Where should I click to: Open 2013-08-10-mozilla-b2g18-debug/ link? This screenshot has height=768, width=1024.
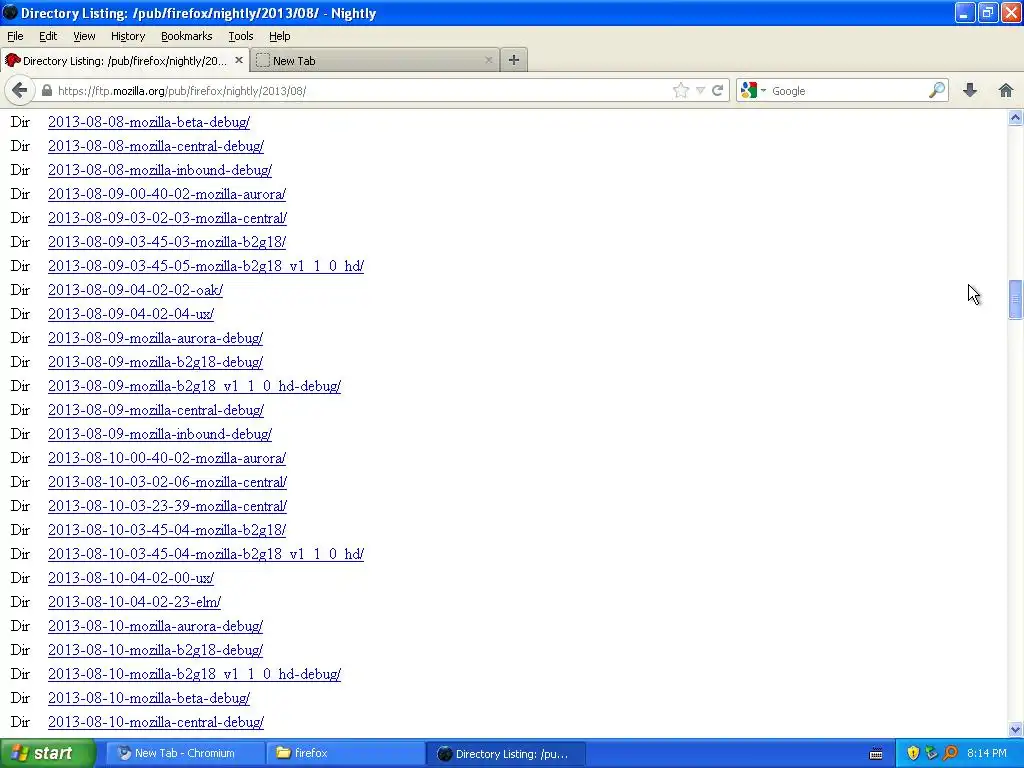[155, 650]
